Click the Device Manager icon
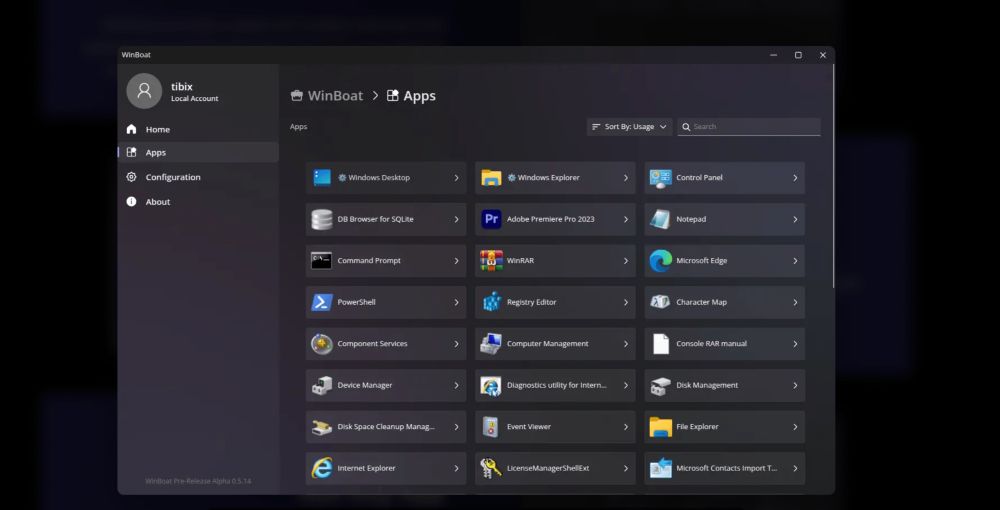This screenshot has width=1000, height=510. pyautogui.click(x=322, y=385)
